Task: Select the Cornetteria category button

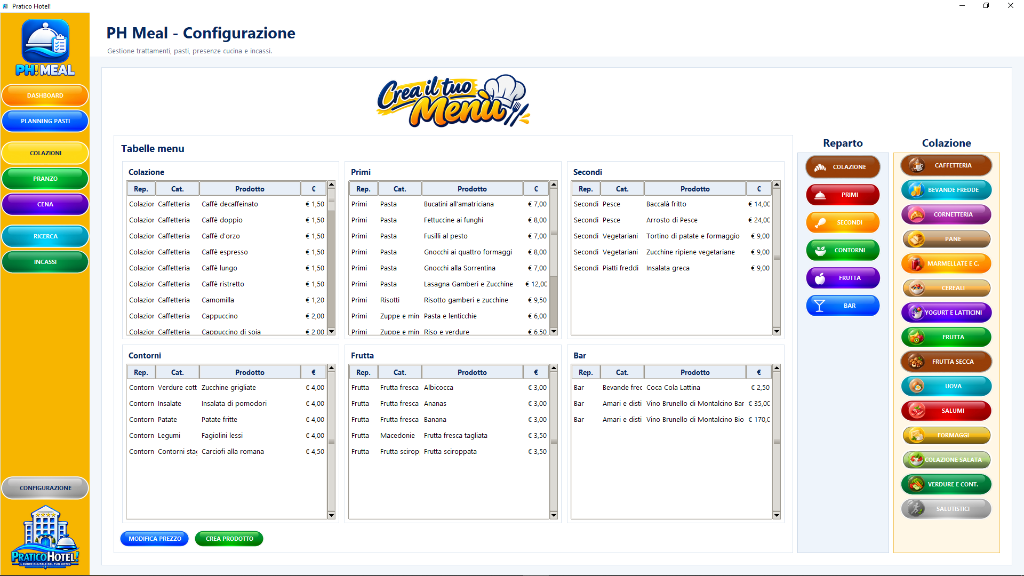Action: [x=946, y=214]
